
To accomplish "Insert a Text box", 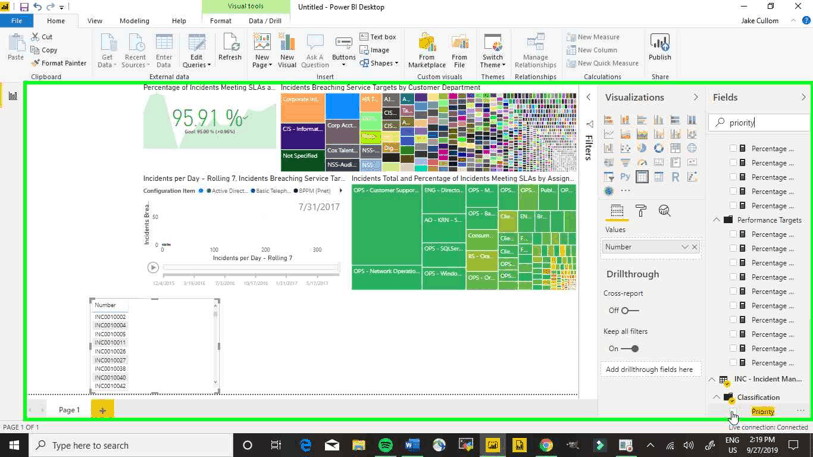I will pos(378,37).
